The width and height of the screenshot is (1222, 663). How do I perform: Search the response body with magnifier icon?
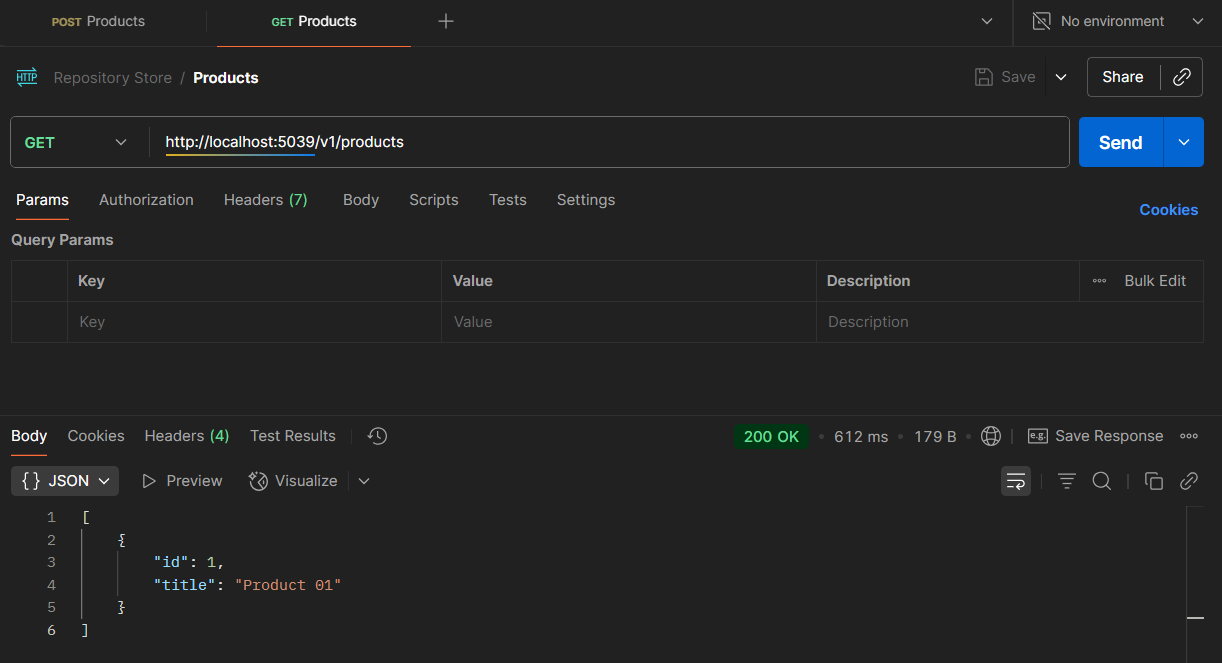1102,481
